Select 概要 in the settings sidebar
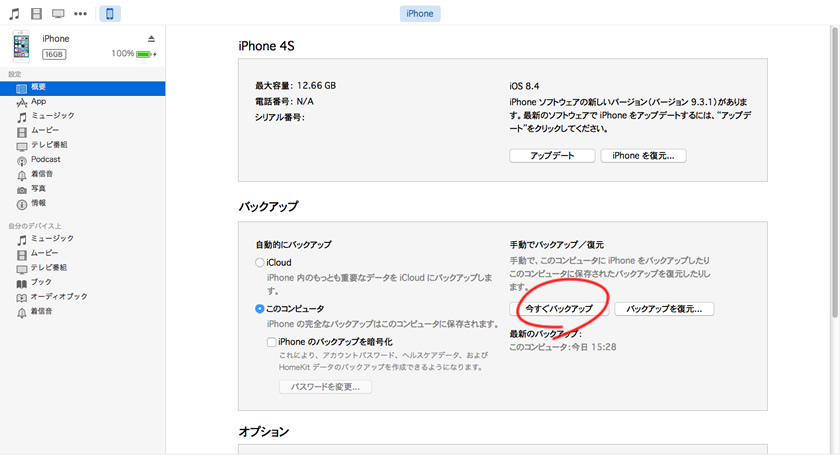This screenshot has height=460, width=840. 82,88
